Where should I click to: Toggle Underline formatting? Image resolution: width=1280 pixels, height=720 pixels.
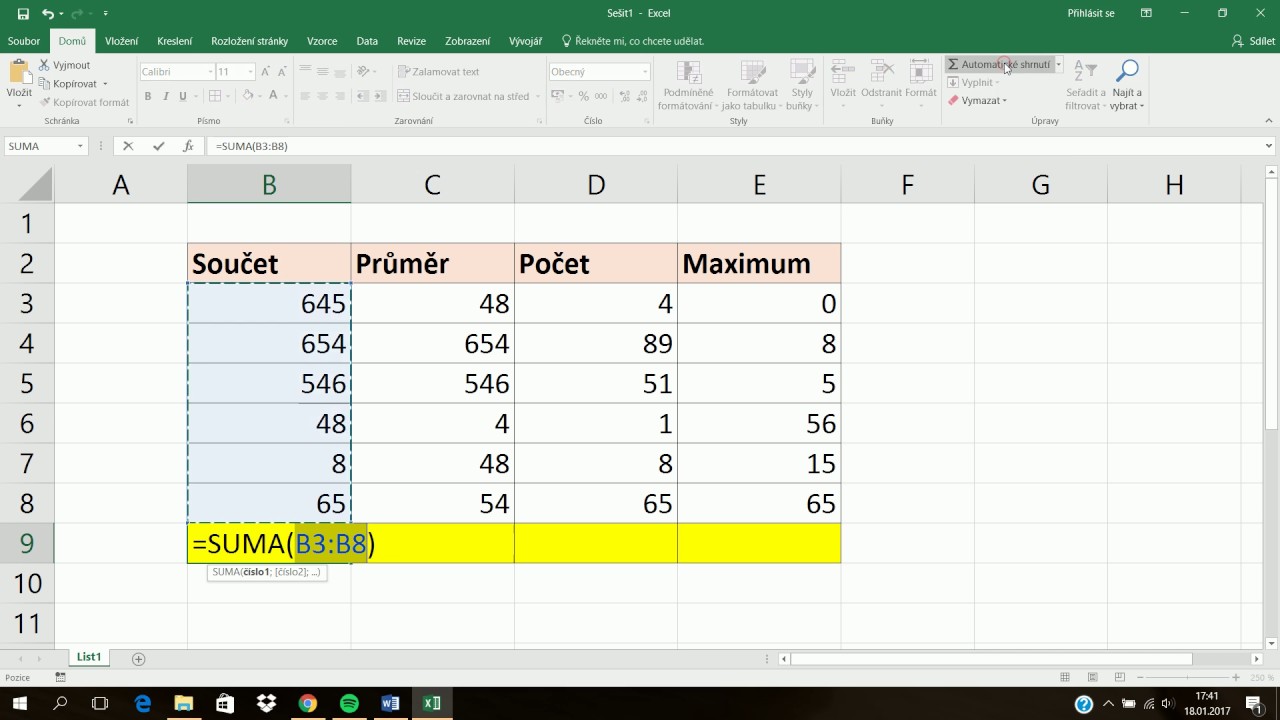pos(182,97)
